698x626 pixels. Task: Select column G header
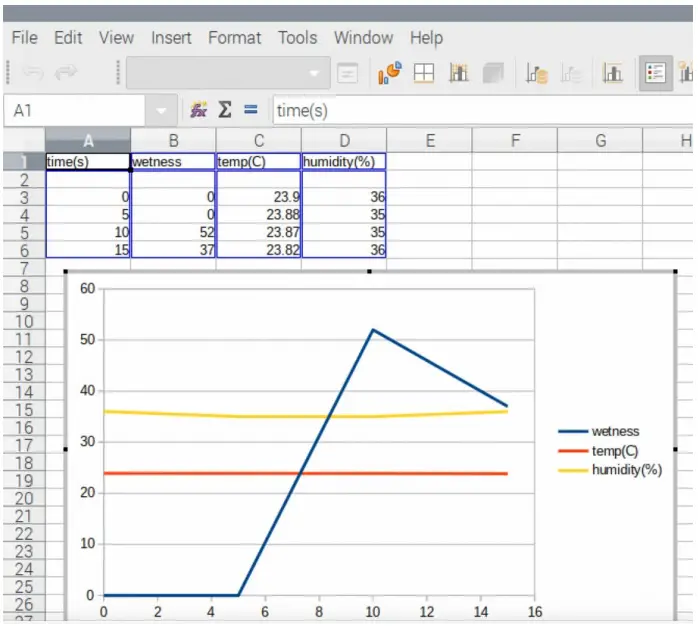click(x=601, y=141)
